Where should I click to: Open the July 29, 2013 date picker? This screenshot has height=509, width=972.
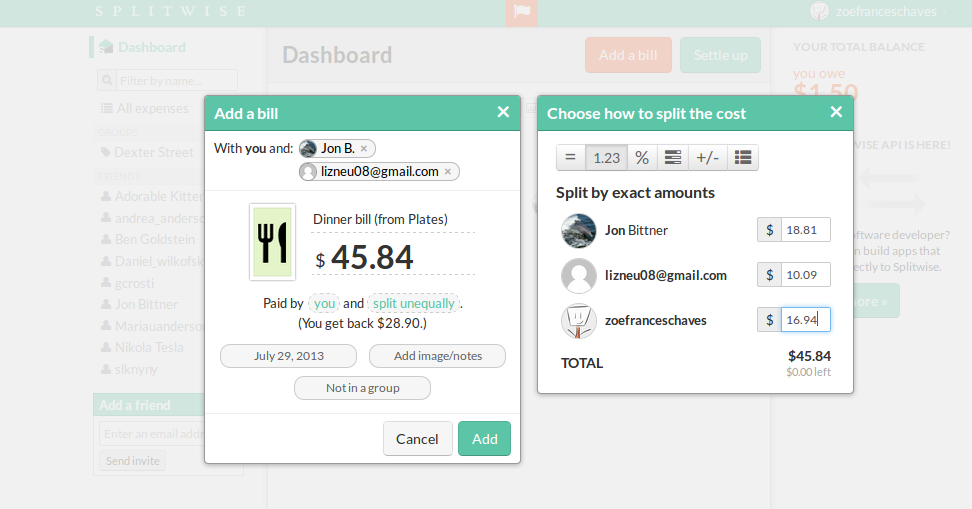(288, 356)
